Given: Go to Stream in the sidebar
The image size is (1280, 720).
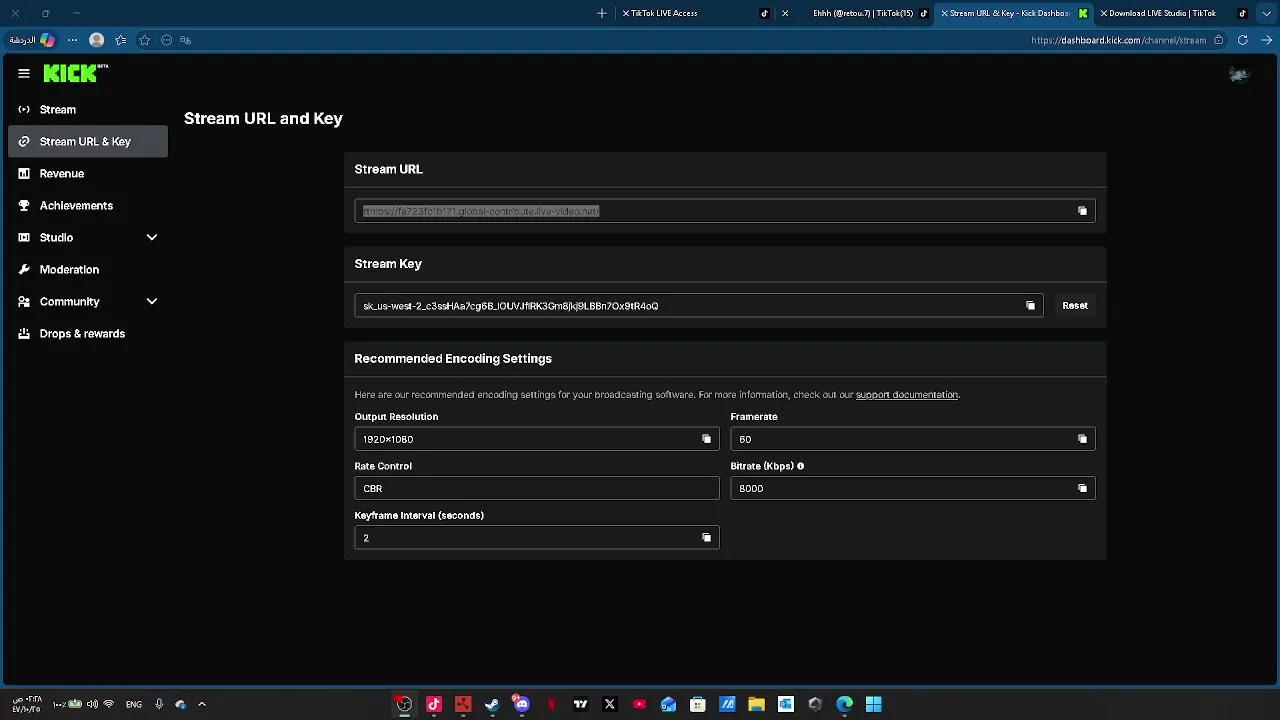Looking at the screenshot, I should pyautogui.click(x=88, y=109).
